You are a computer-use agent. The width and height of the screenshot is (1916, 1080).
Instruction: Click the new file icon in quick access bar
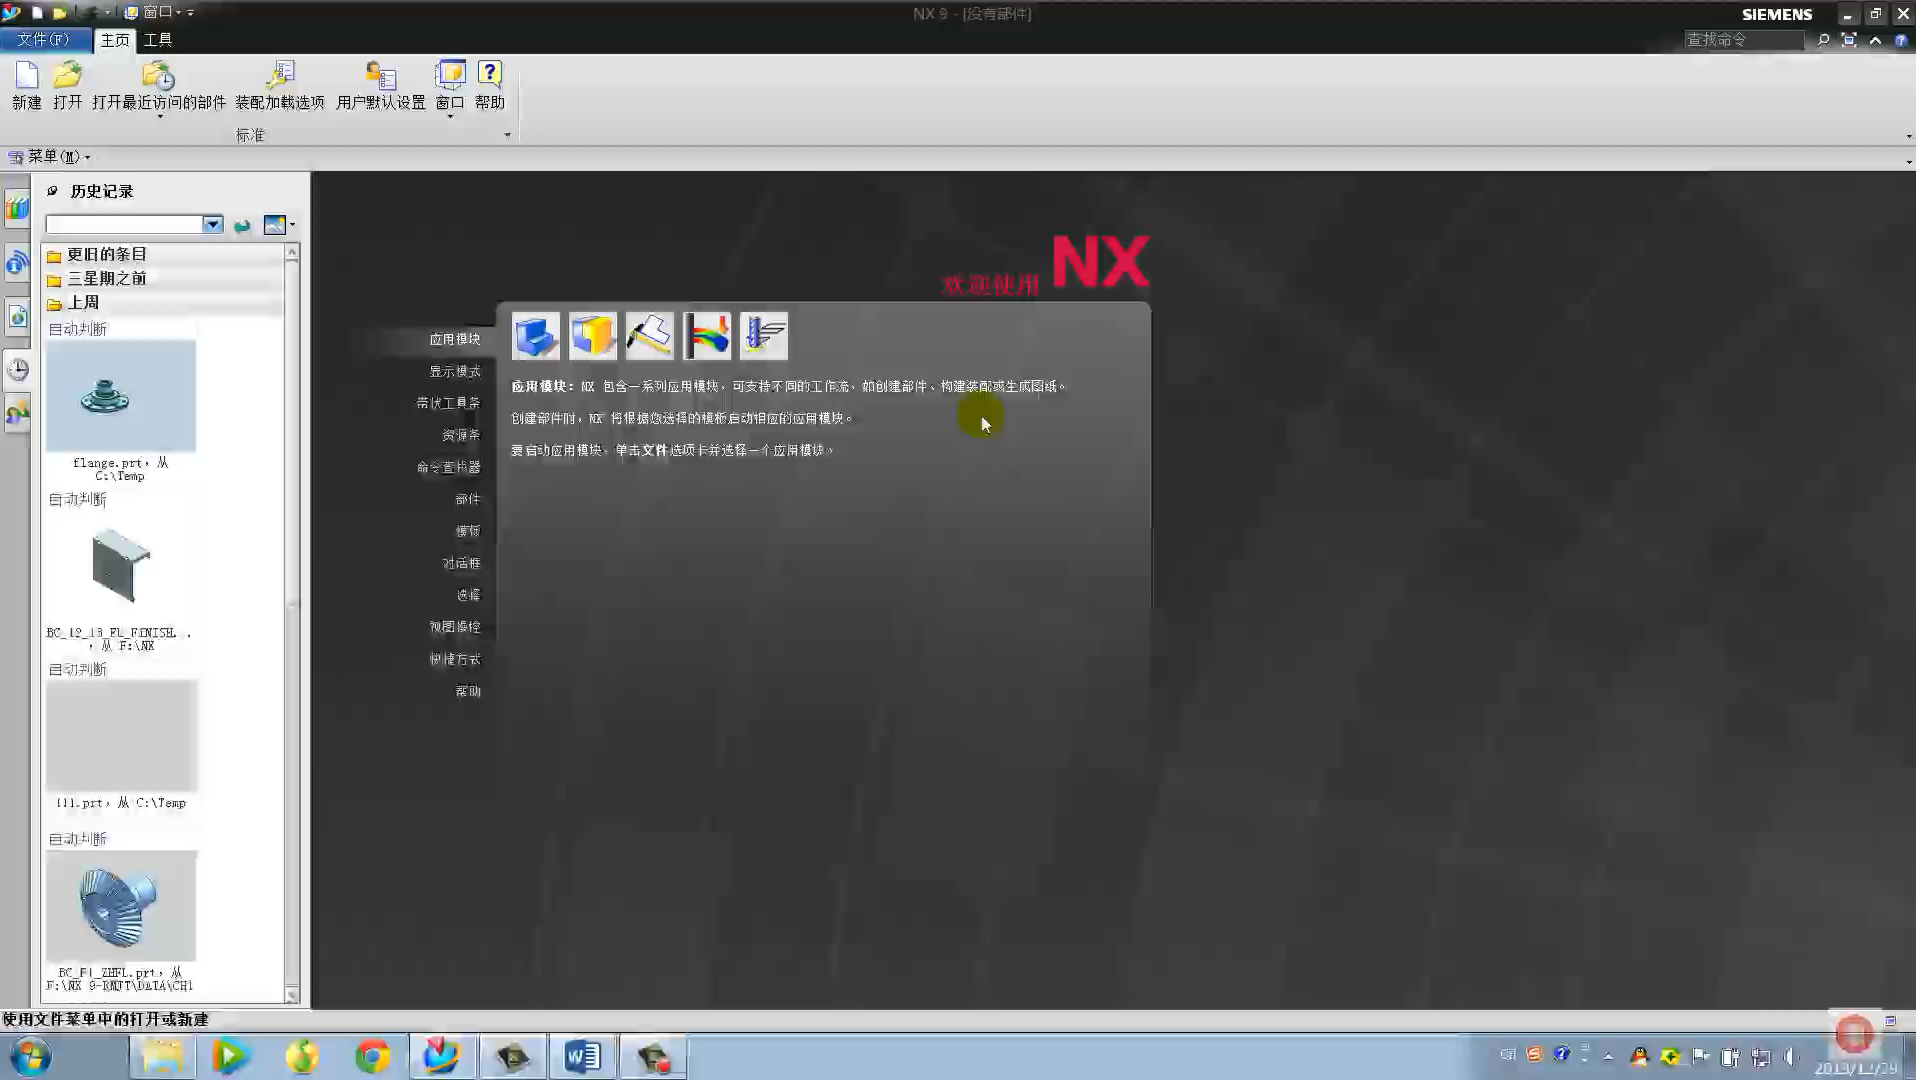coord(37,13)
